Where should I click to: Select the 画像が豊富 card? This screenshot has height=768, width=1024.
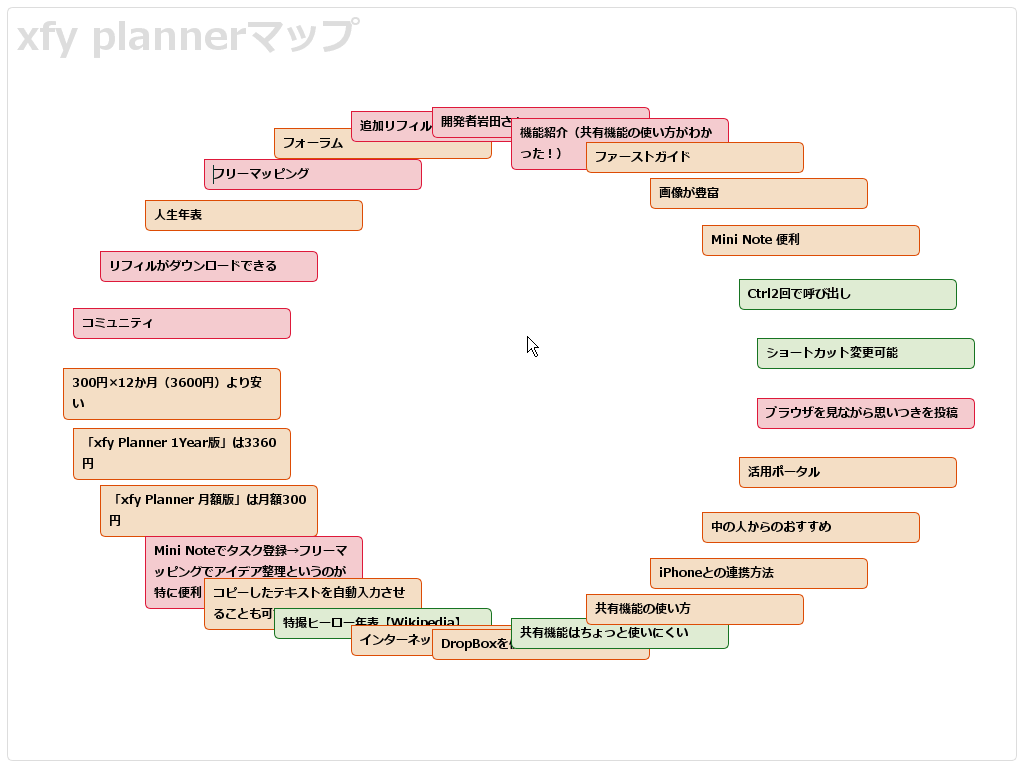(x=759, y=193)
